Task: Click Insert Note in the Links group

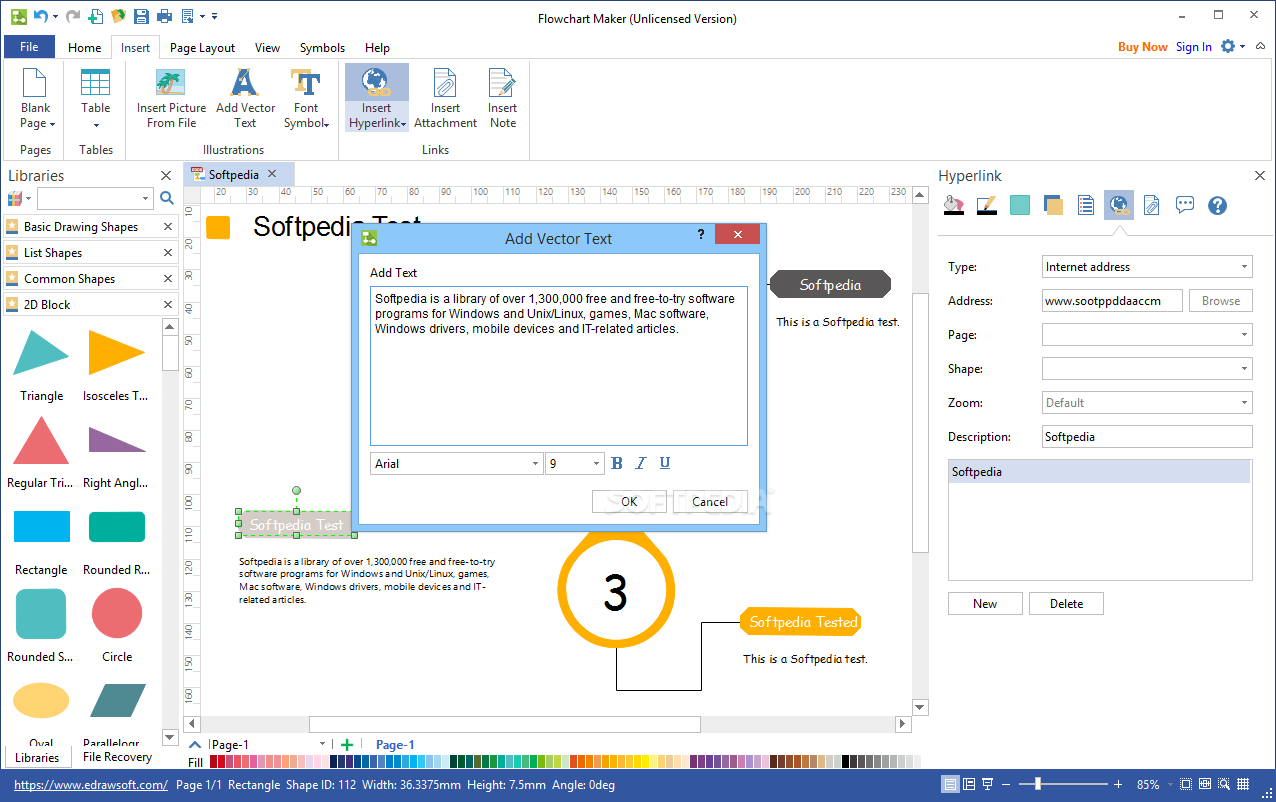Action: coord(503,99)
